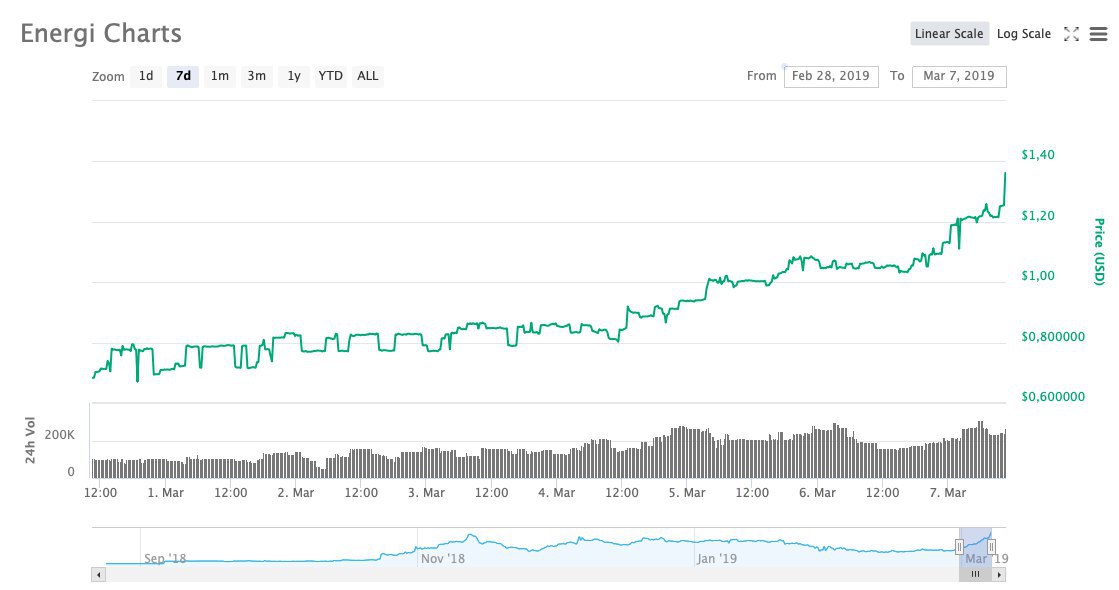Click the 7. Mar date label

pos(948,492)
